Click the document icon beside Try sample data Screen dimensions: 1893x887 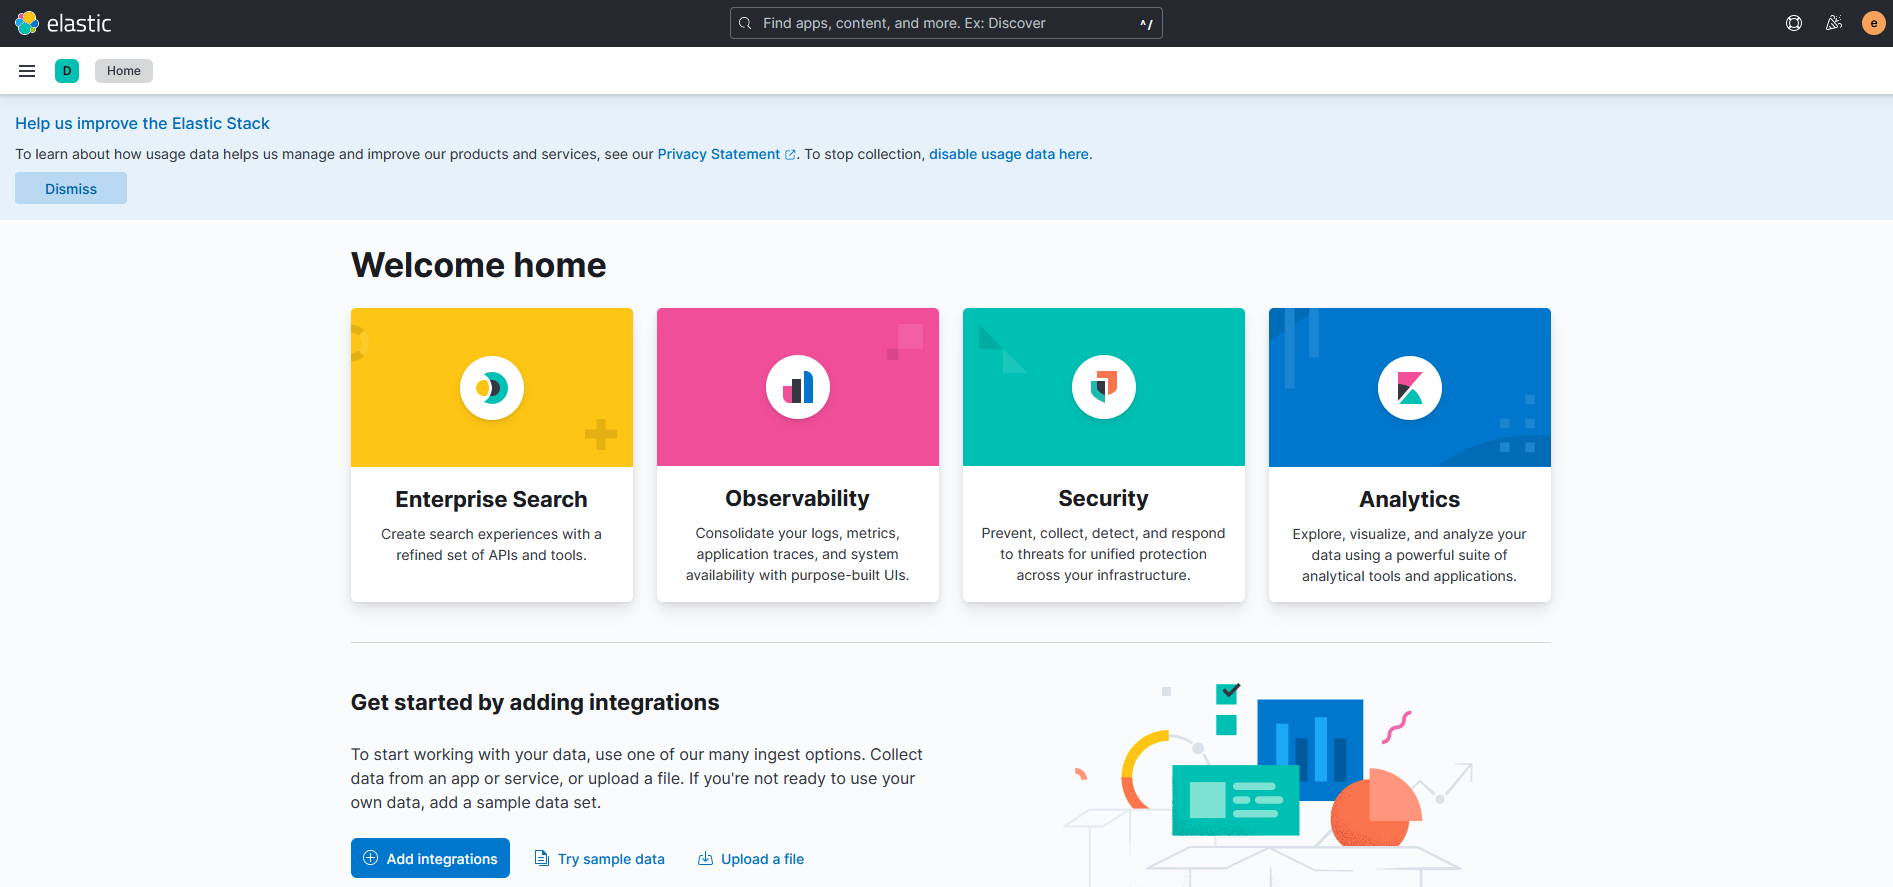(542, 858)
